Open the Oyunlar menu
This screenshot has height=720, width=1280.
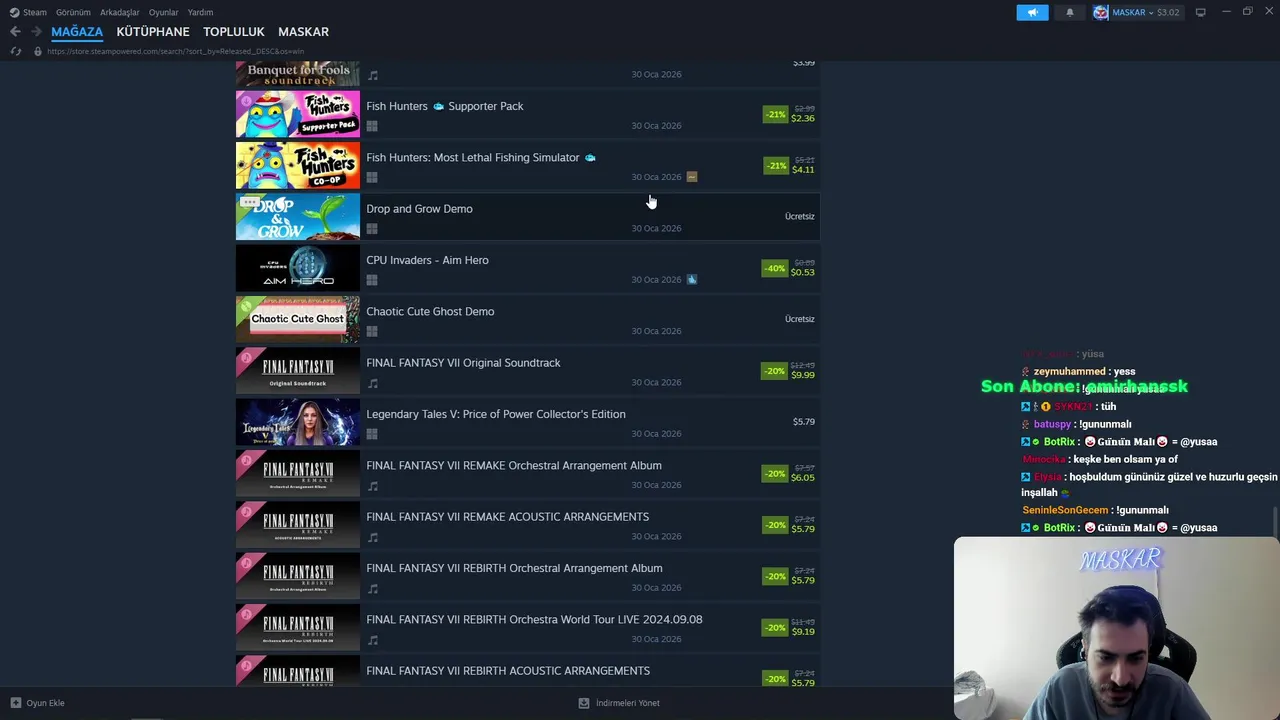[x=163, y=12]
